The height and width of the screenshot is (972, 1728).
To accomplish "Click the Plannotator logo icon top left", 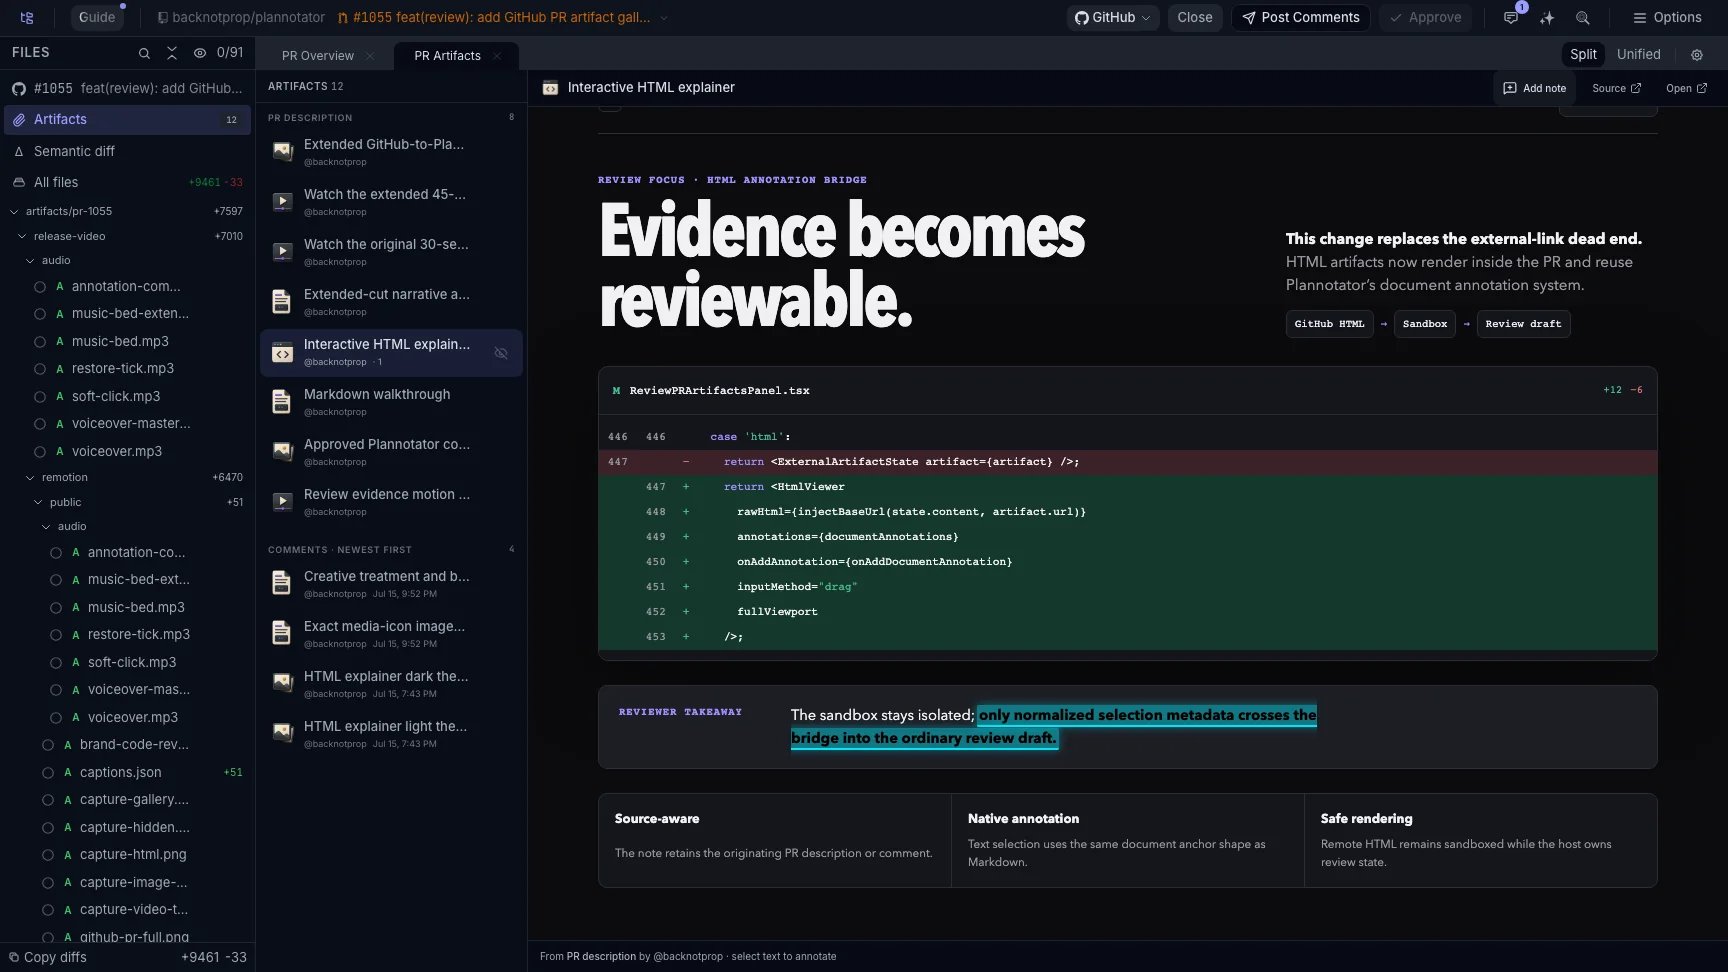I will [x=27, y=18].
